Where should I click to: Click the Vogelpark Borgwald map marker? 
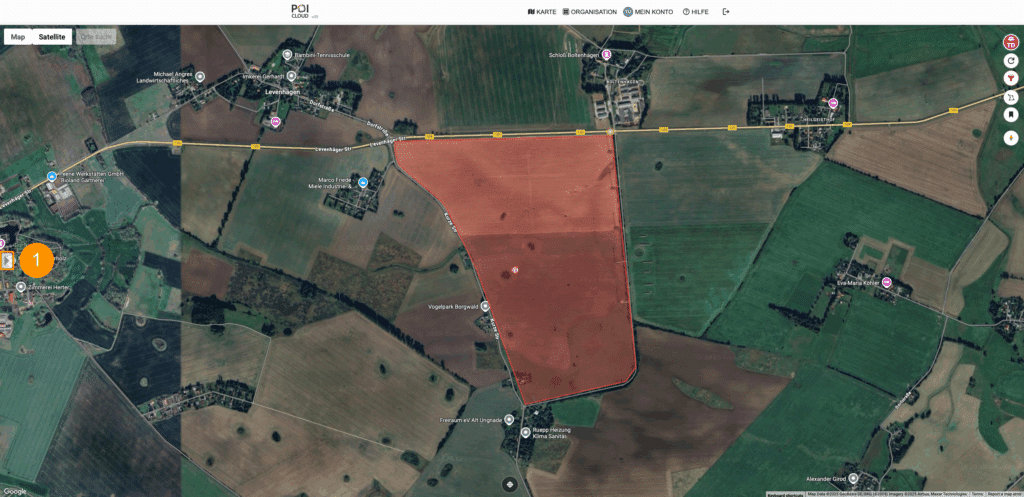point(485,306)
